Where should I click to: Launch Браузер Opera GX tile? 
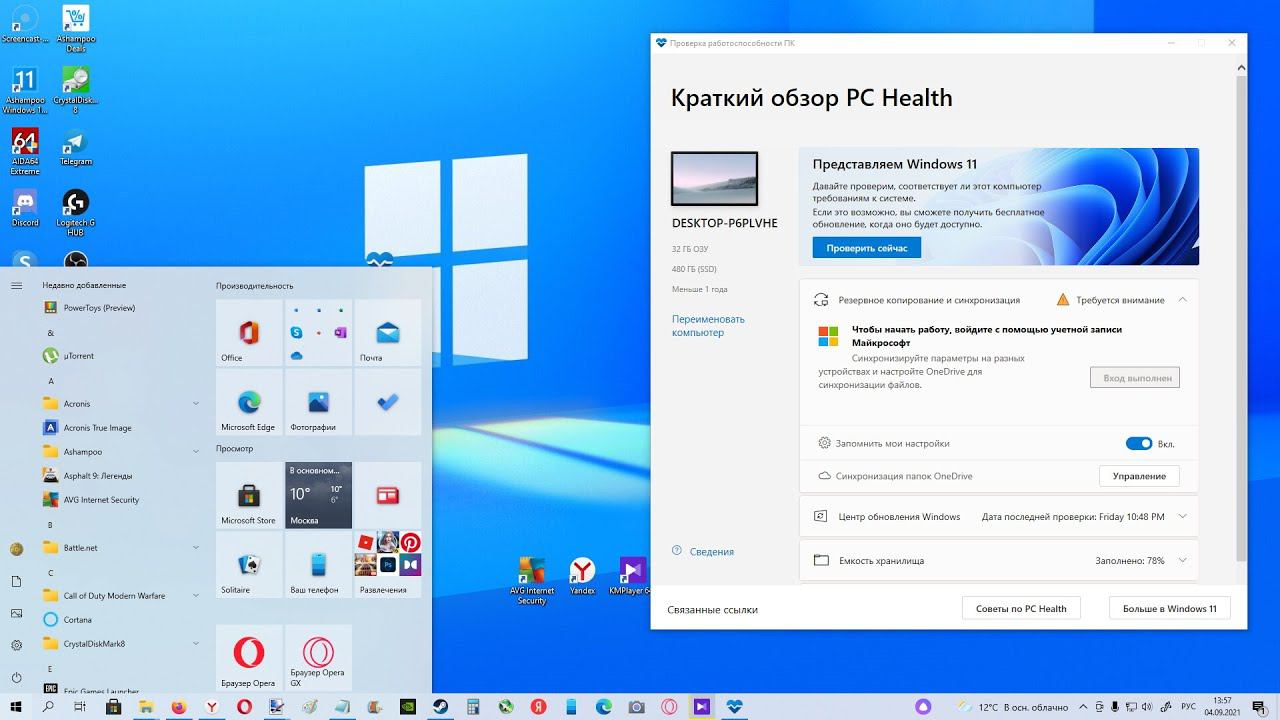(x=318, y=658)
